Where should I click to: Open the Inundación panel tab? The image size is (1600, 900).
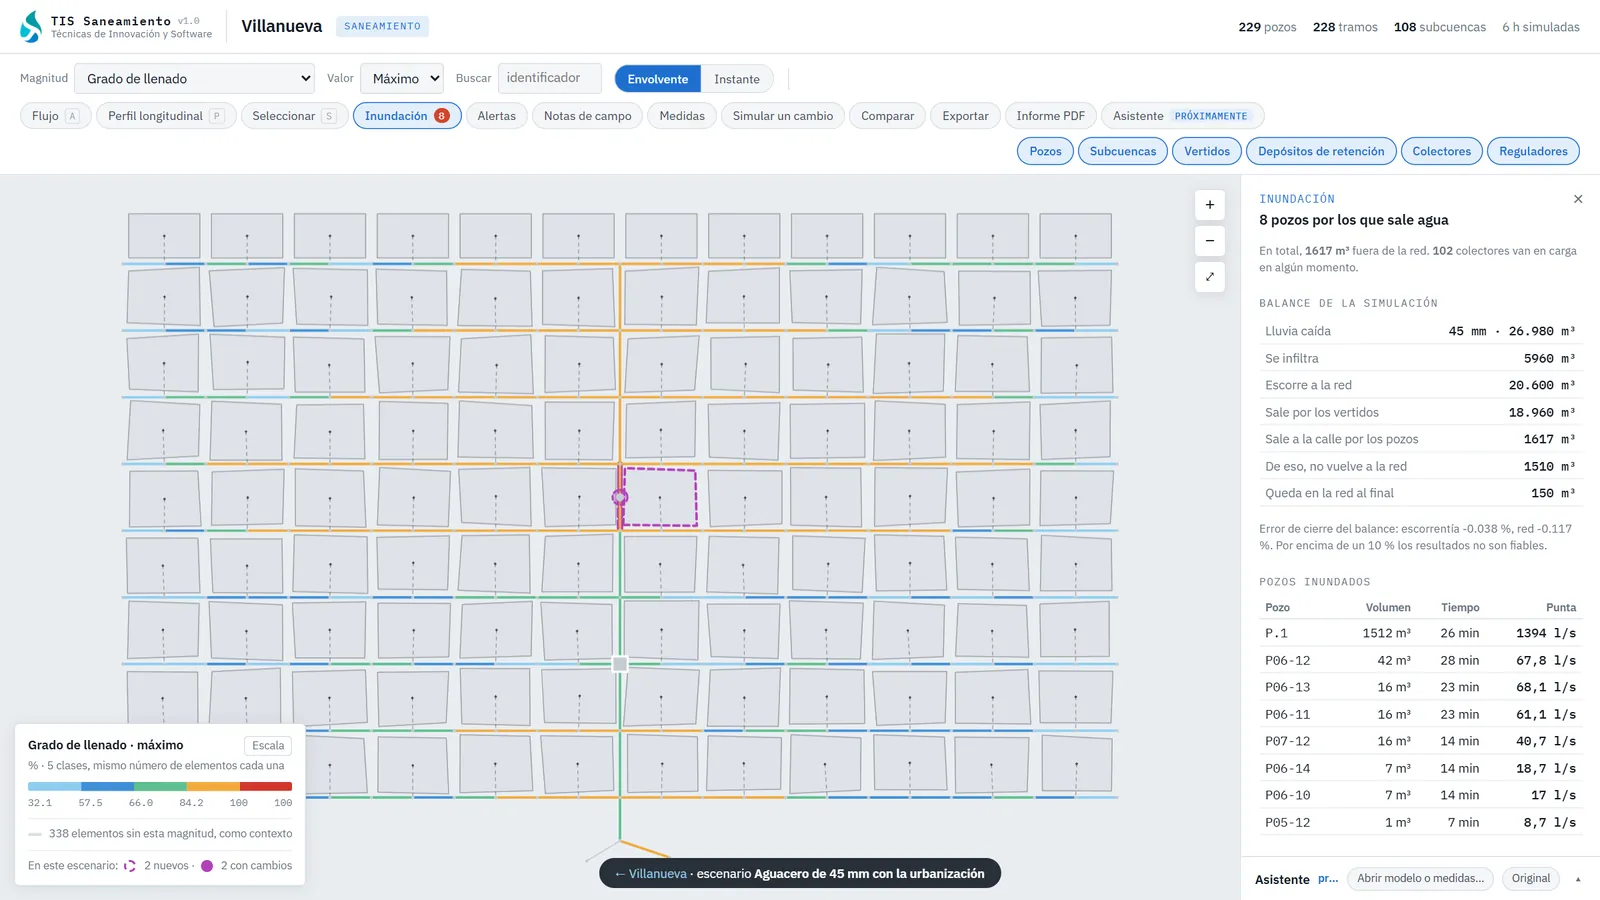[x=407, y=116]
